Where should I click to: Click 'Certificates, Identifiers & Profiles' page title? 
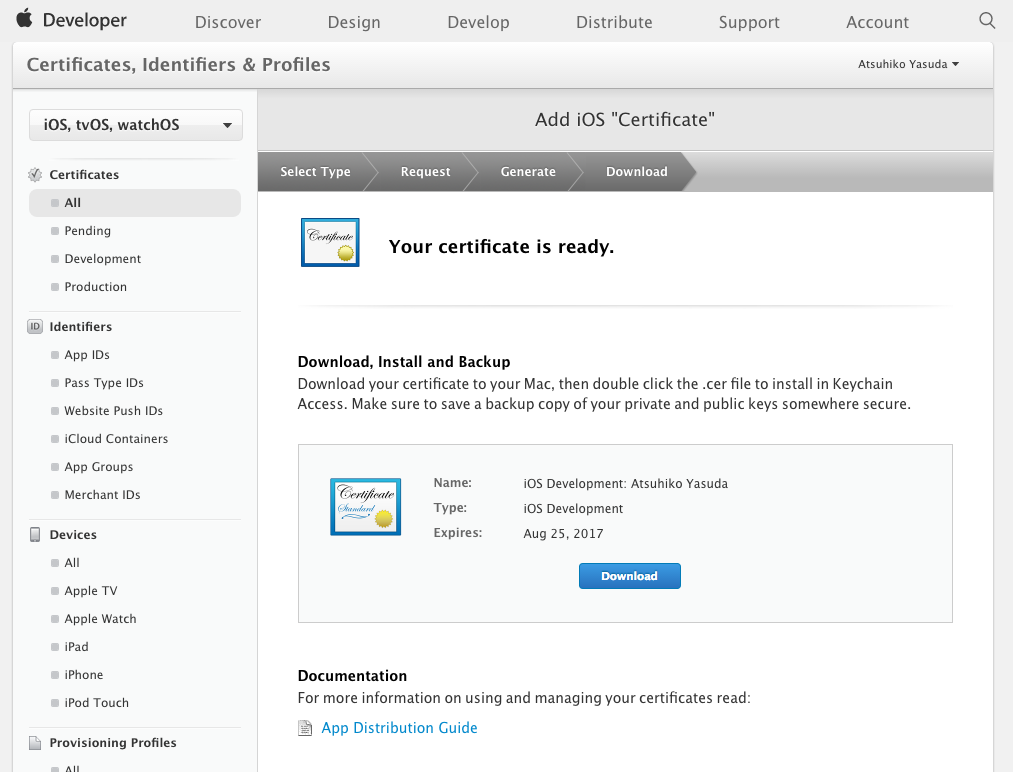pos(178,65)
